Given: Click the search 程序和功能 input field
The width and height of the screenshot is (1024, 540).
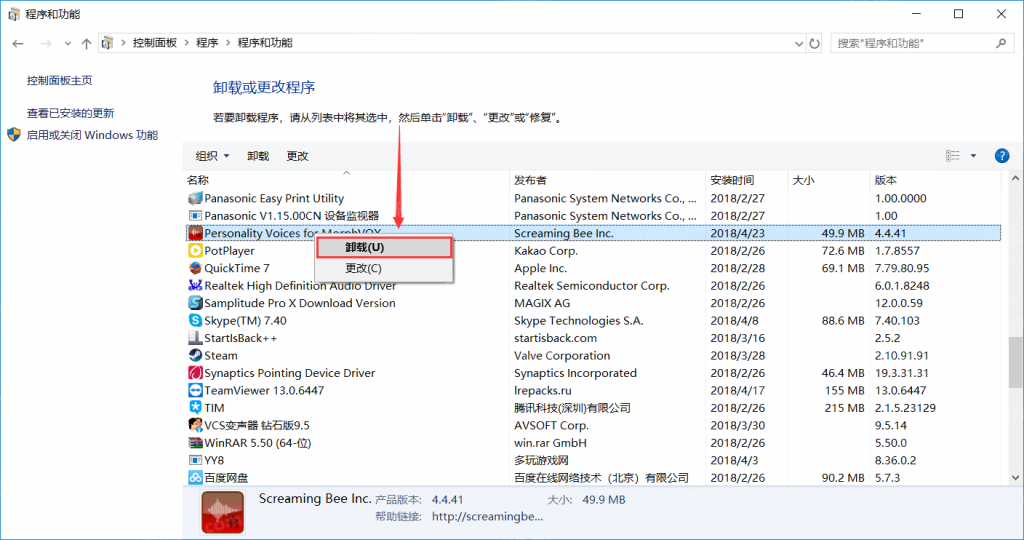Looking at the screenshot, I should coord(921,43).
